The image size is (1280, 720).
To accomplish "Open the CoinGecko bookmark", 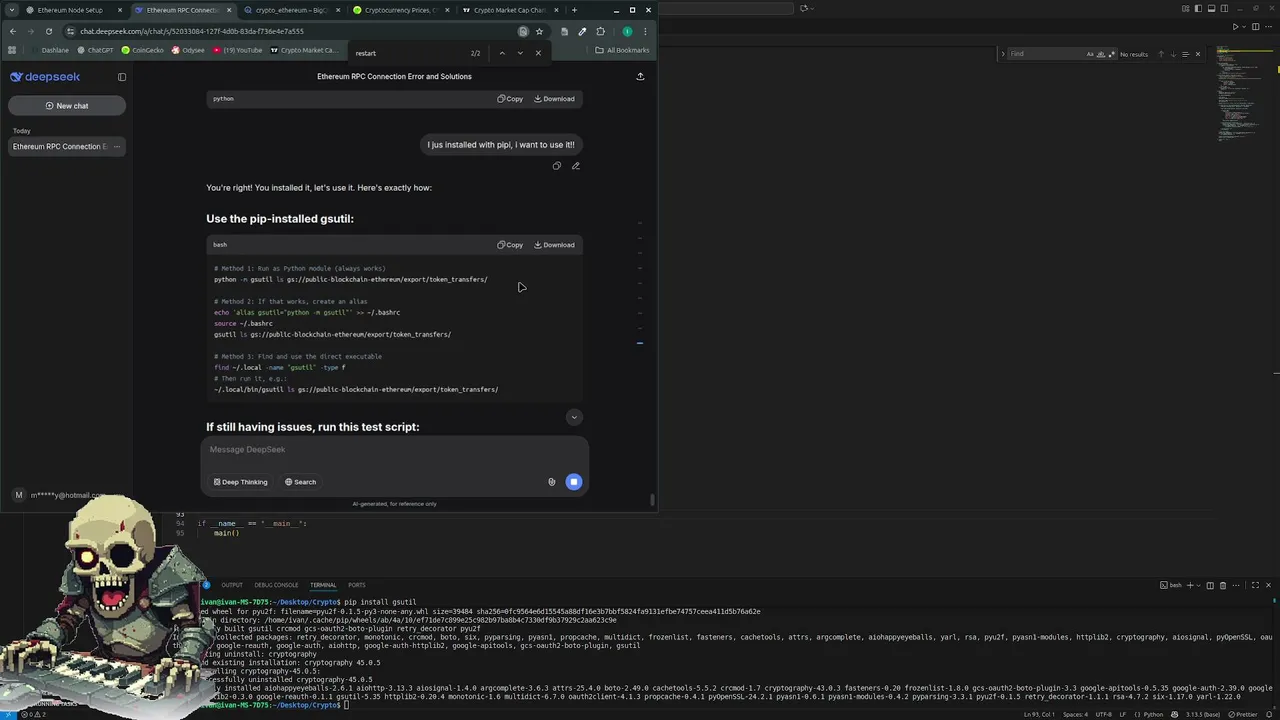I will click(x=142, y=50).
